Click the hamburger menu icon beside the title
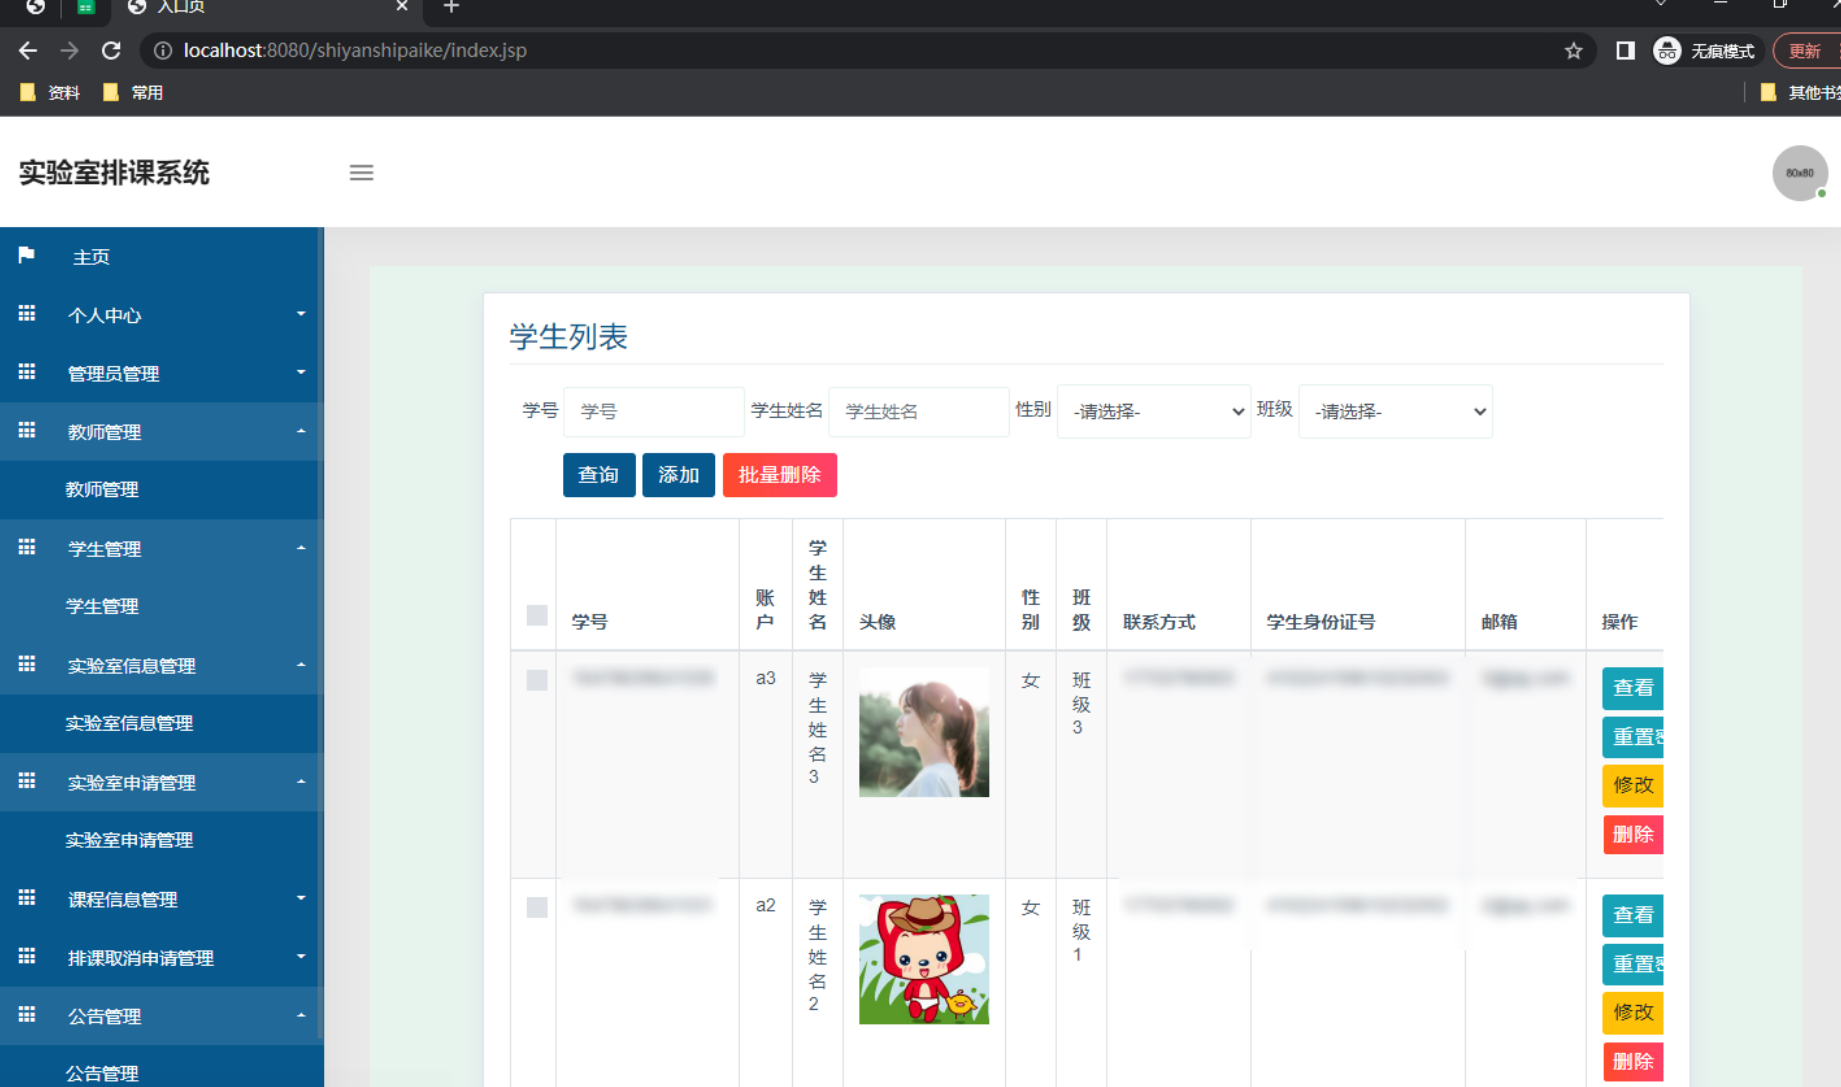The width and height of the screenshot is (1841, 1087). click(x=361, y=173)
